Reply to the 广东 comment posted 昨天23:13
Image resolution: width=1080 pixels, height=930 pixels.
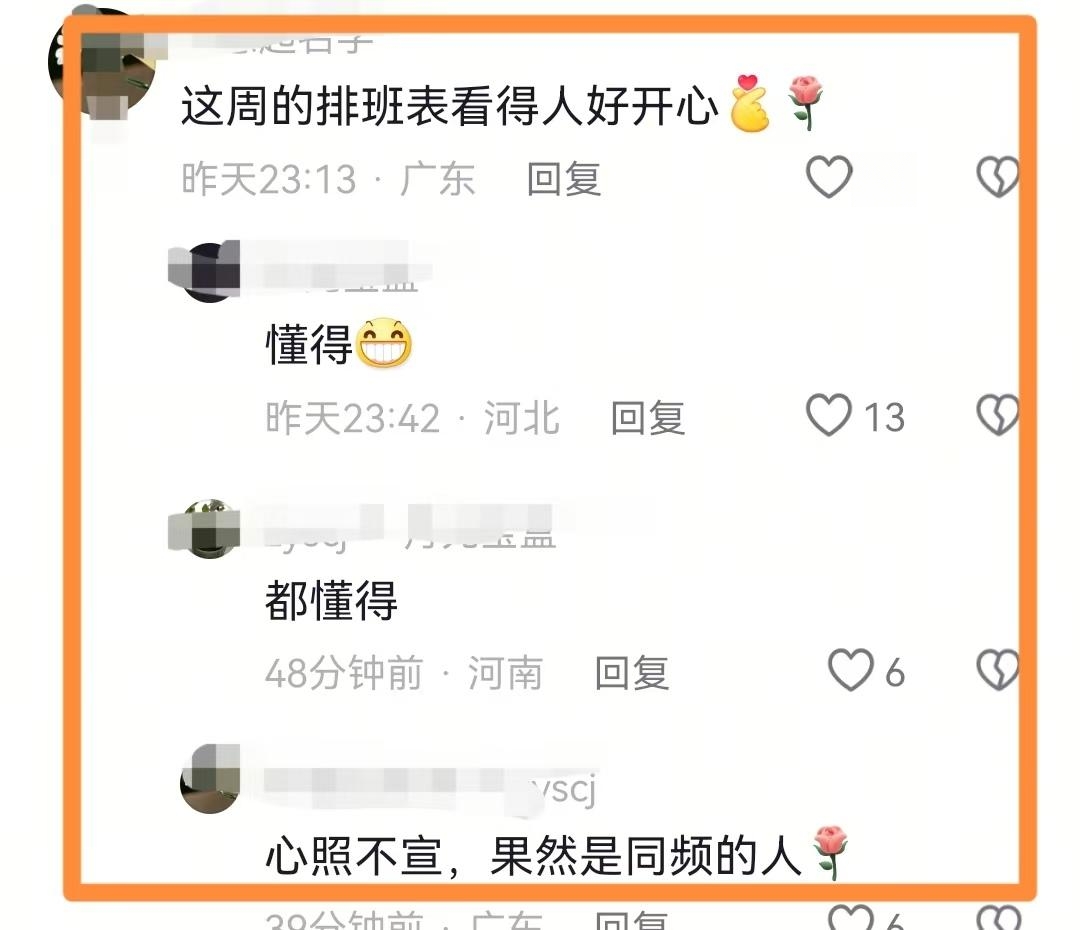[x=563, y=179]
